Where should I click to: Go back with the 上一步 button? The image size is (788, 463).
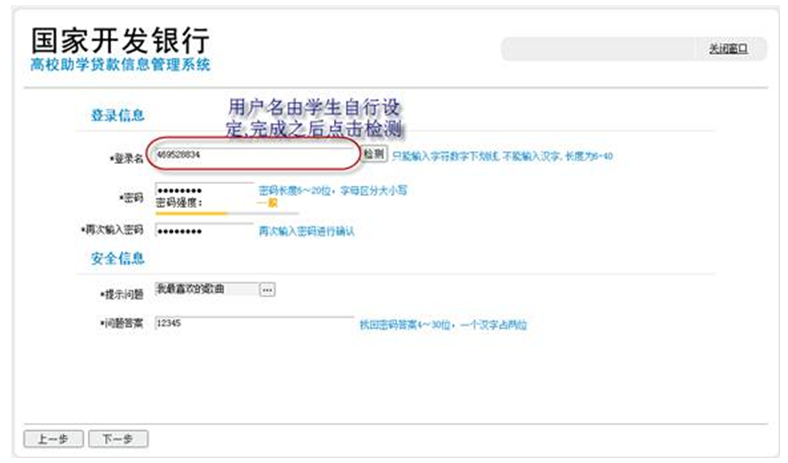tap(51, 438)
